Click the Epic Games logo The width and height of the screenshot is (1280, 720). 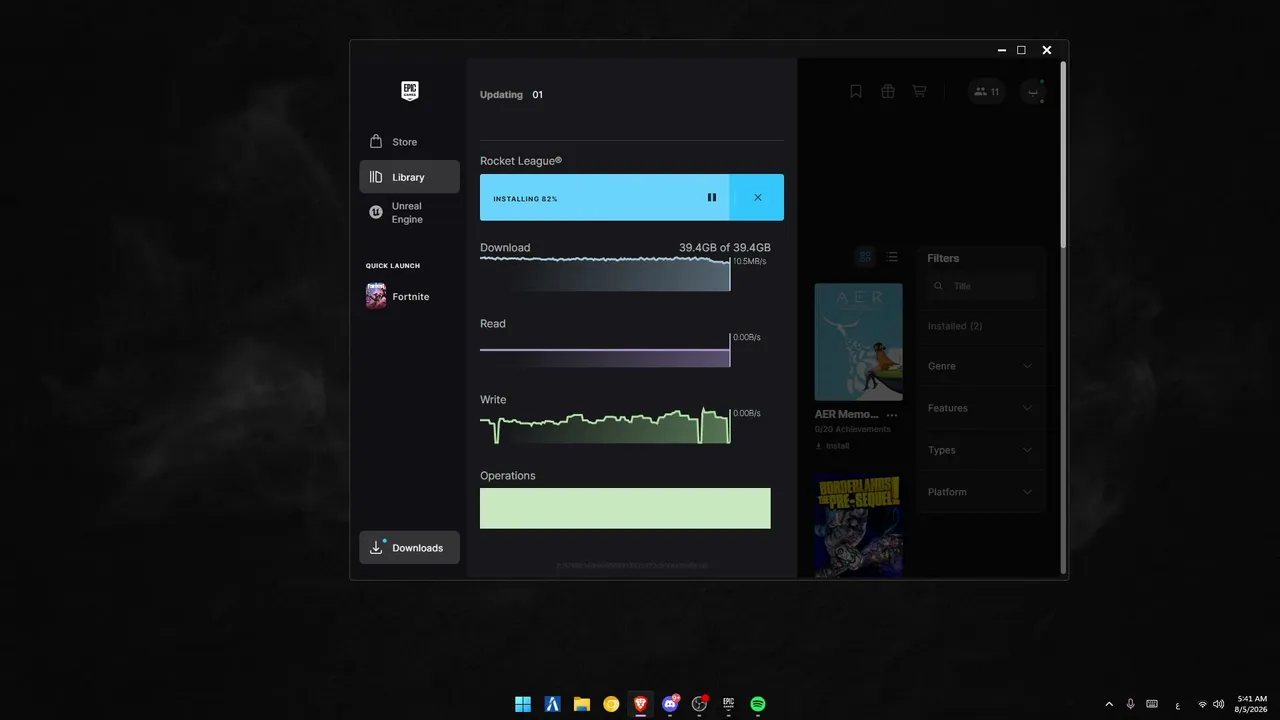[409, 91]
